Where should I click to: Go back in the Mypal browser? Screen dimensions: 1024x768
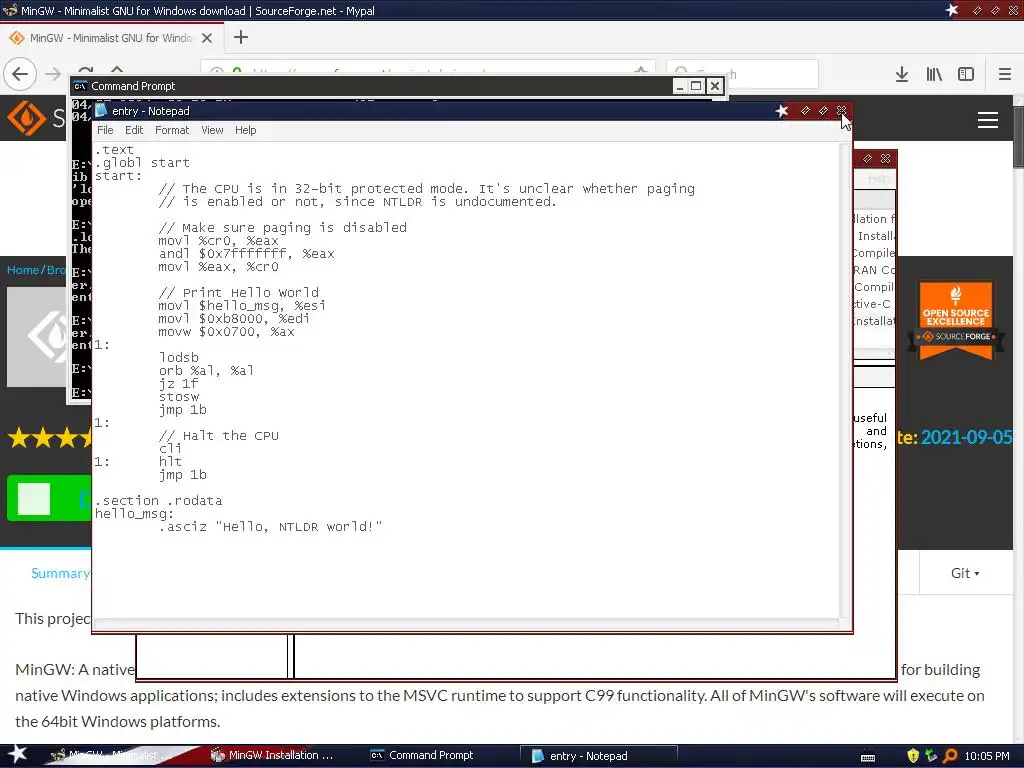20,74
